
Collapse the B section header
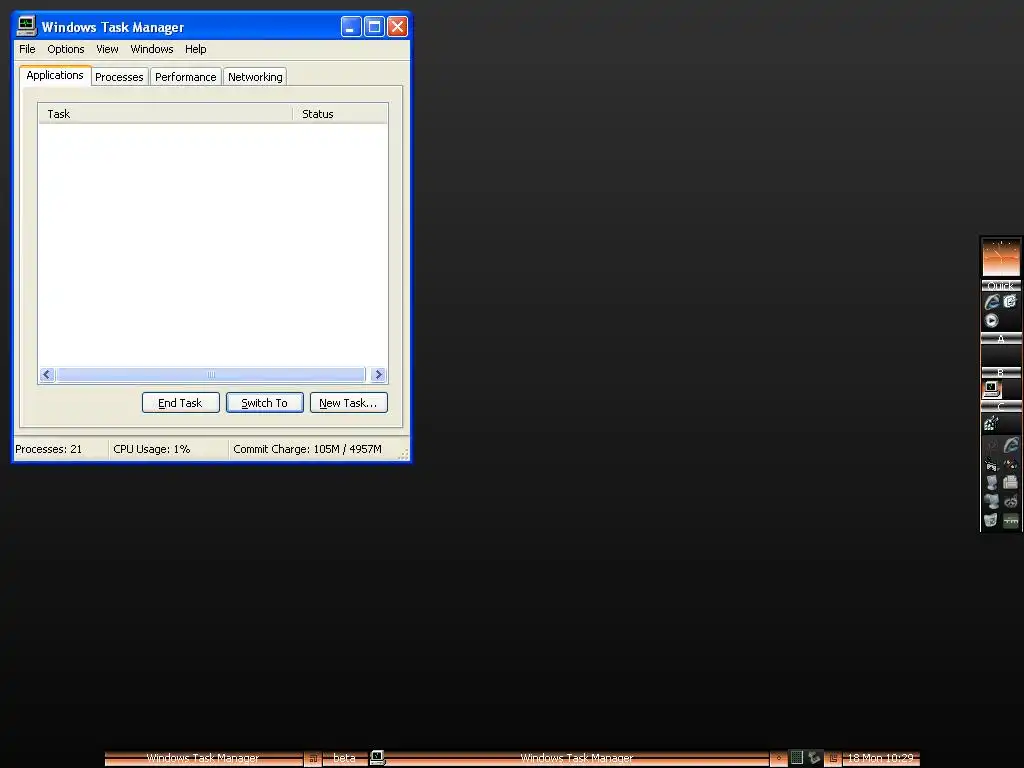[1001, 373]
